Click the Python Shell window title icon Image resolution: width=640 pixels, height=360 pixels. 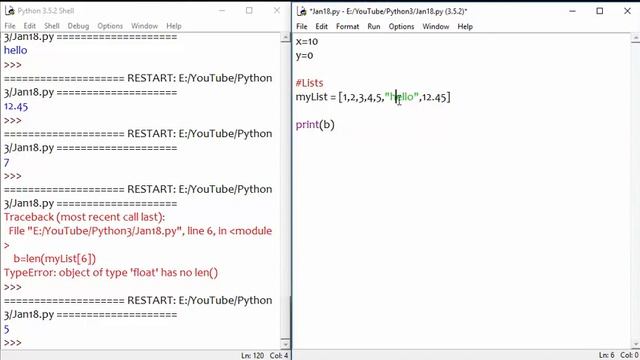click(x=10, y=11)
